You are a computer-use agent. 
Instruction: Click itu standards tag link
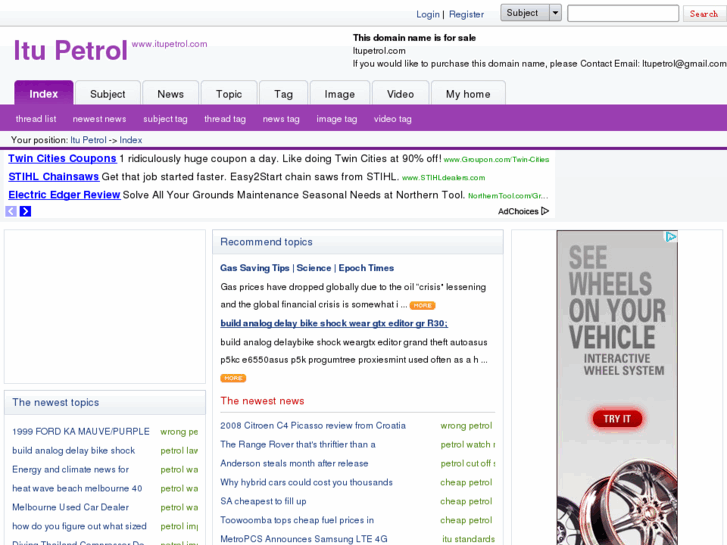pos(468,539)
